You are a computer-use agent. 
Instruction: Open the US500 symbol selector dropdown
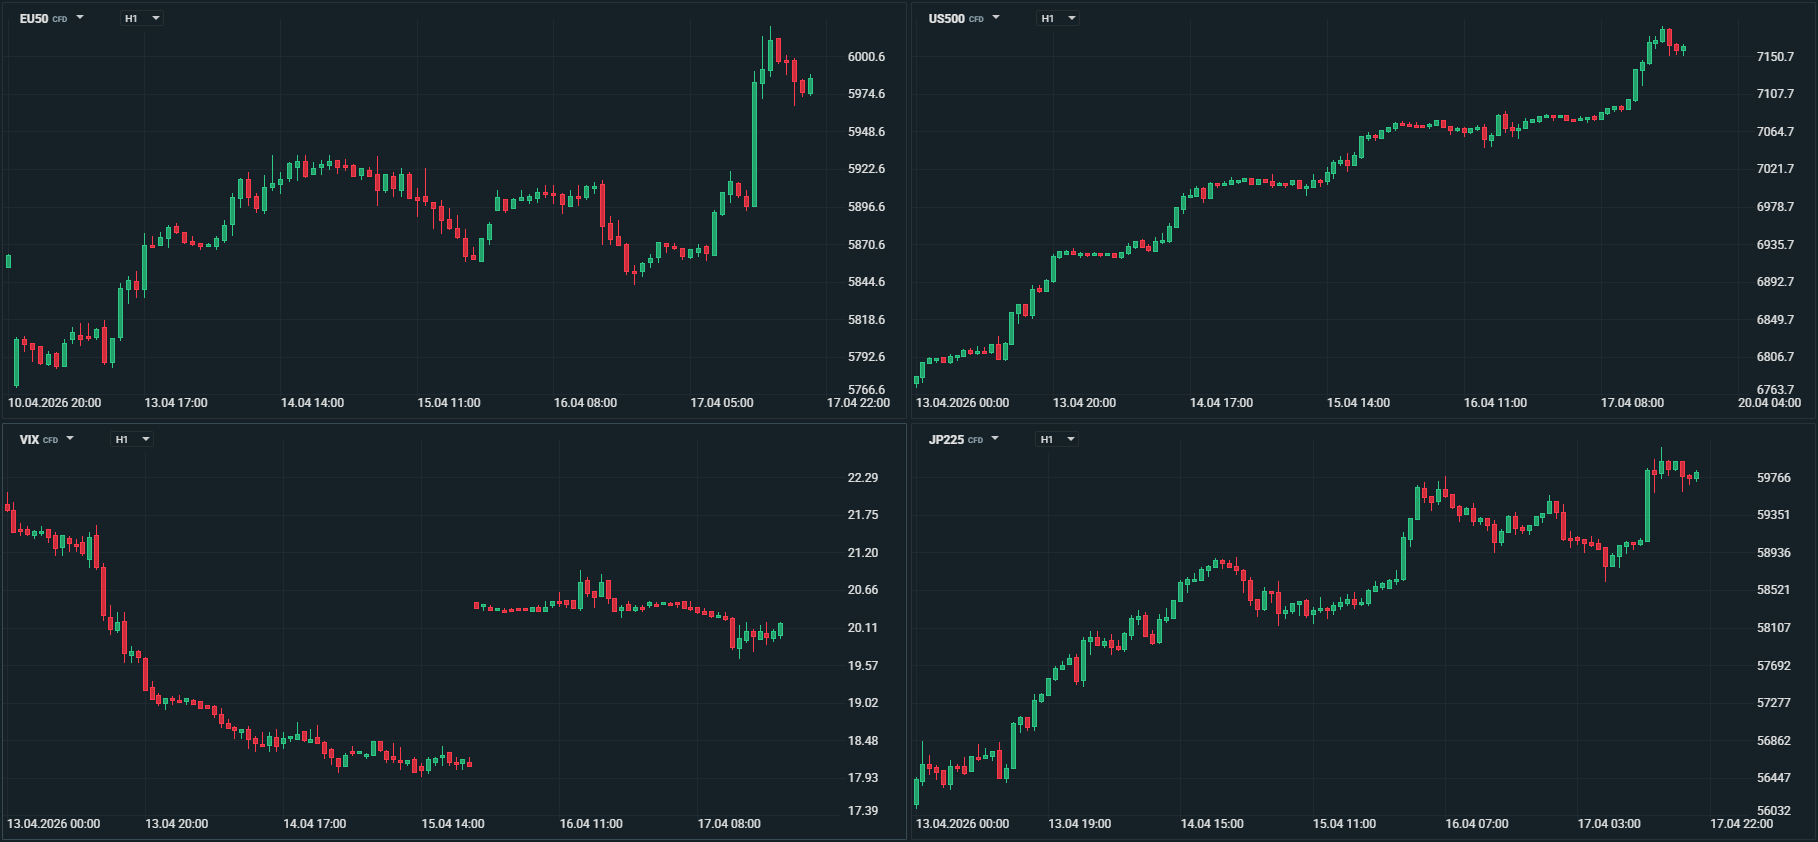coord(963,18)
